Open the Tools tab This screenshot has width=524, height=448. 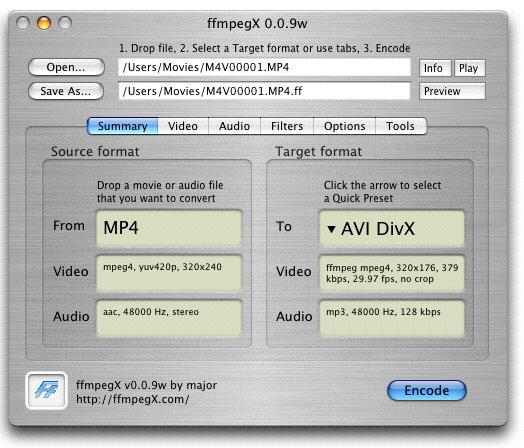401,126
